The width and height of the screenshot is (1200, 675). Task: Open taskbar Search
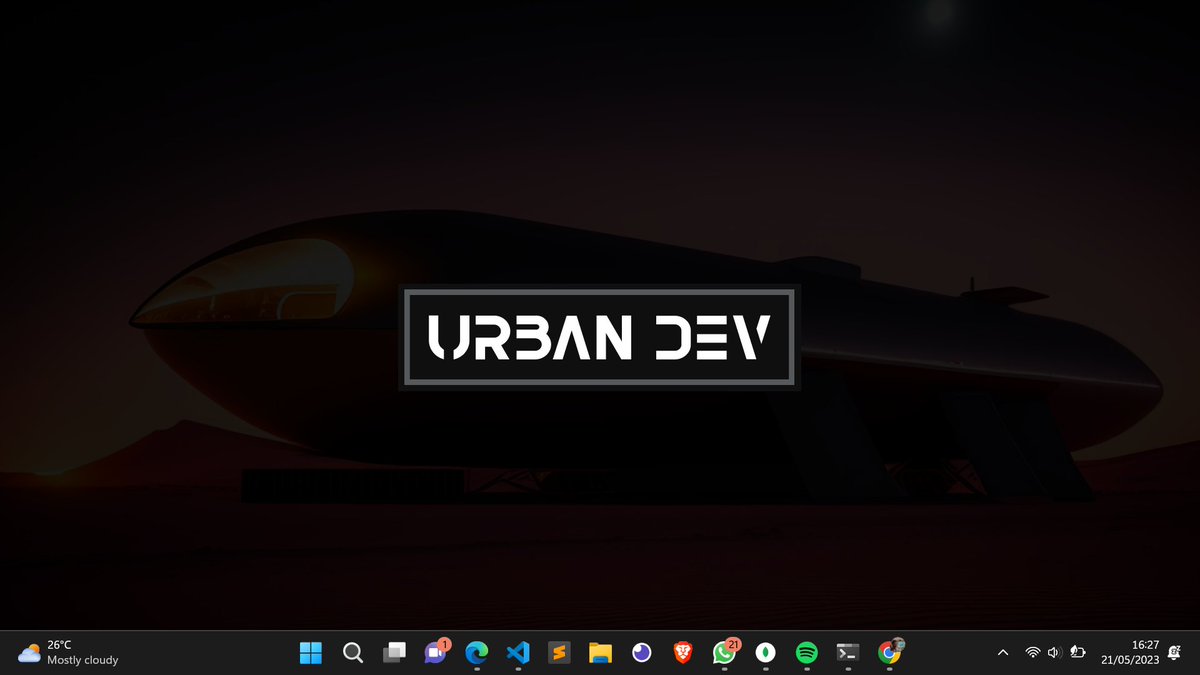tap(352, 653)
